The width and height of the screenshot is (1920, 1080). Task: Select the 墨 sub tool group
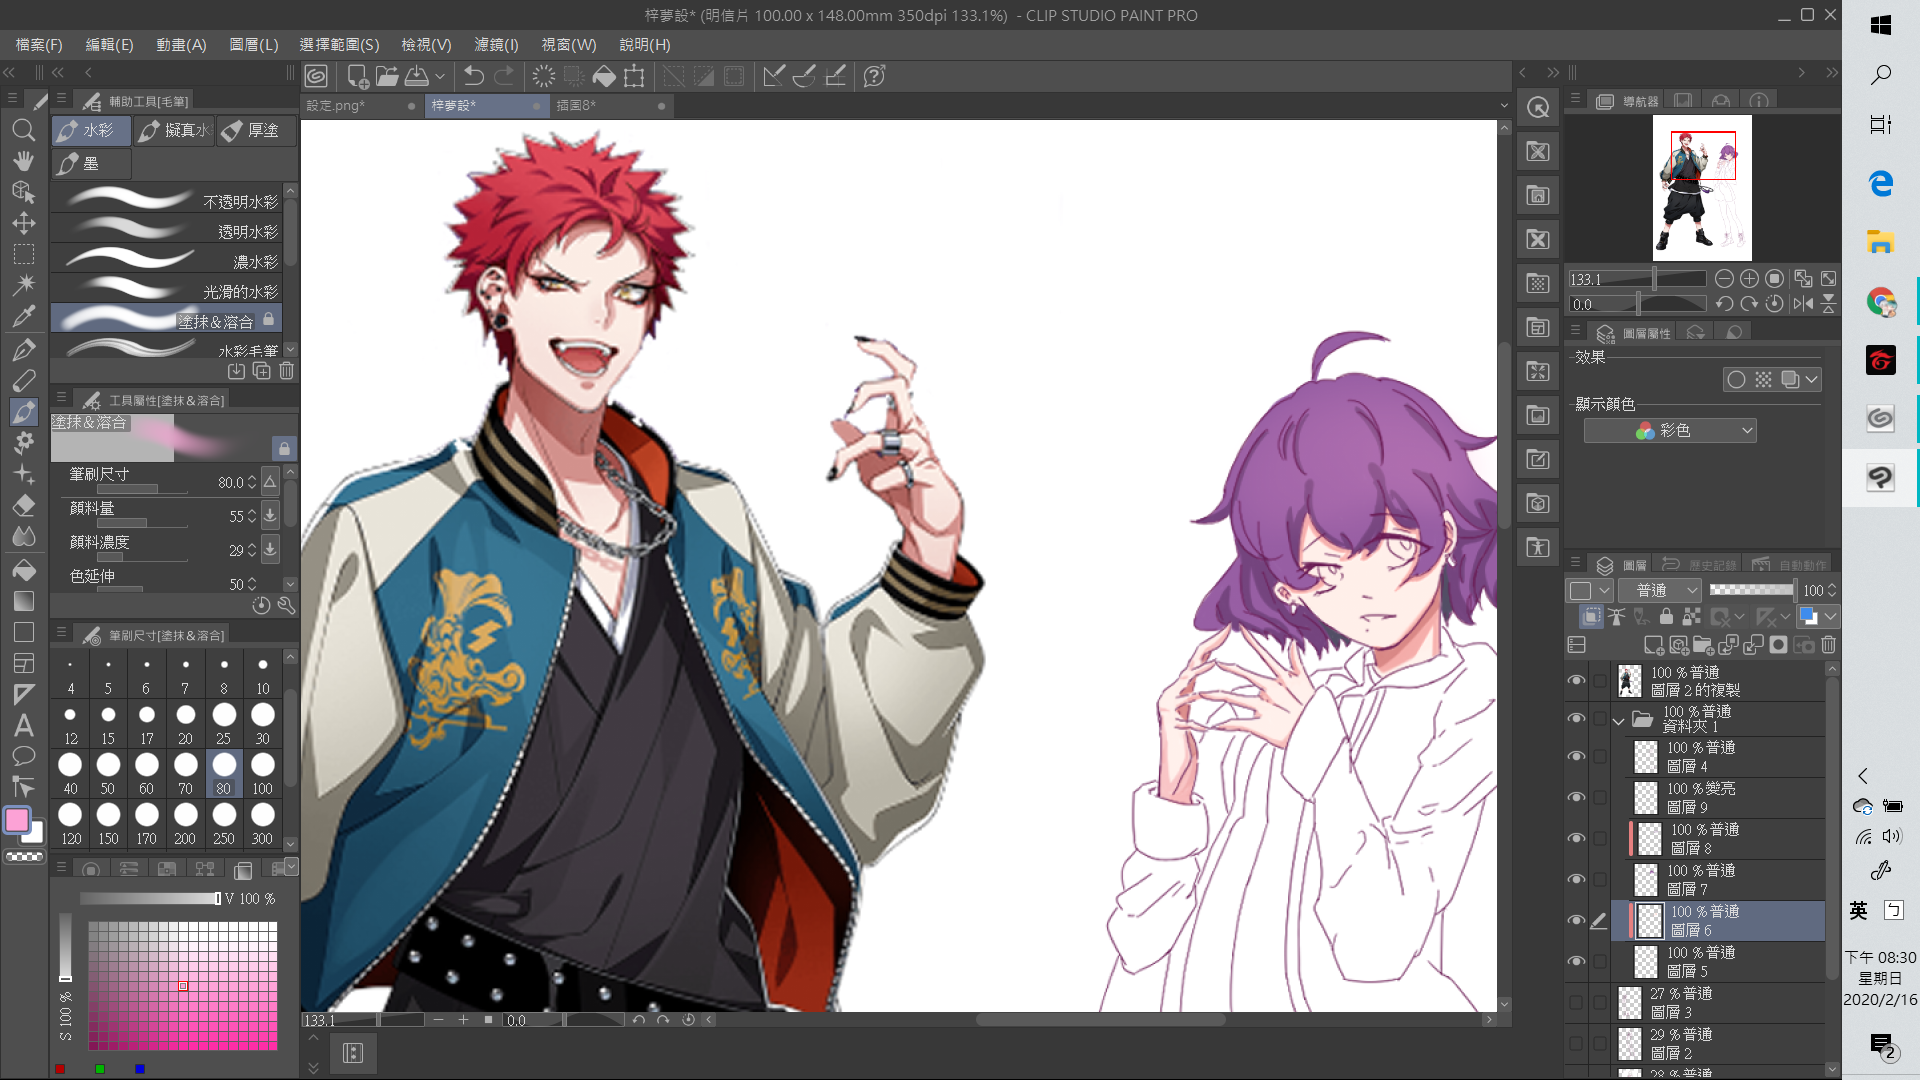[x=91, y=164]
